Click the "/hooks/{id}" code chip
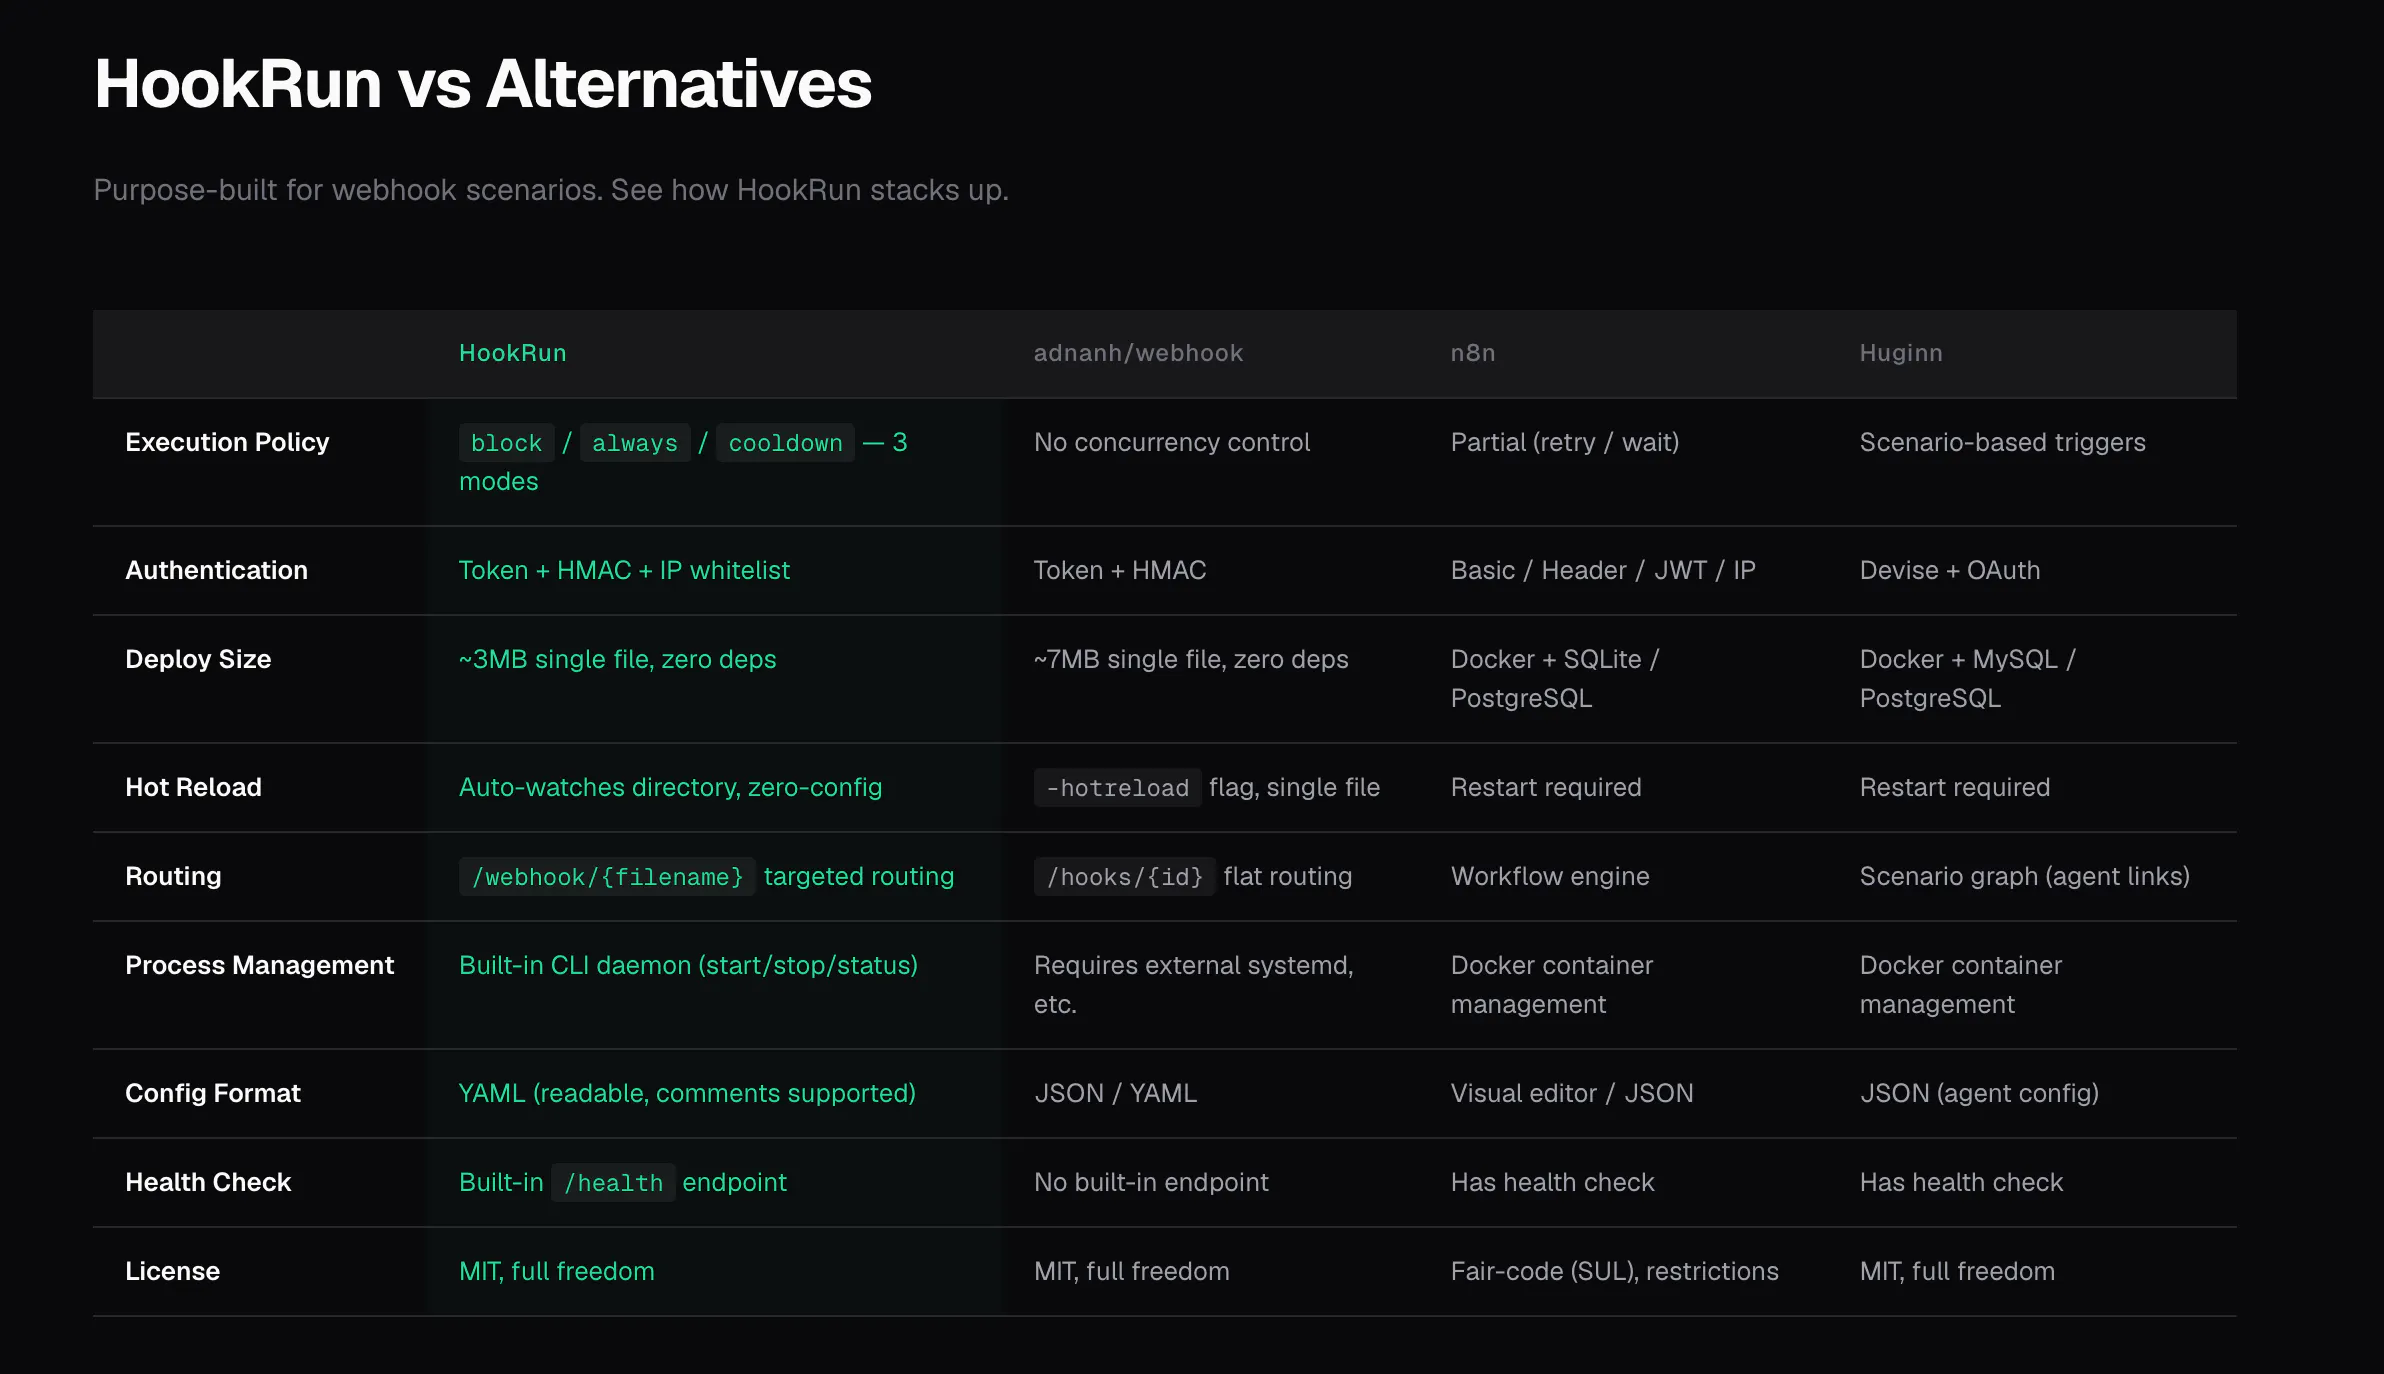 (x=1124, y=877)
